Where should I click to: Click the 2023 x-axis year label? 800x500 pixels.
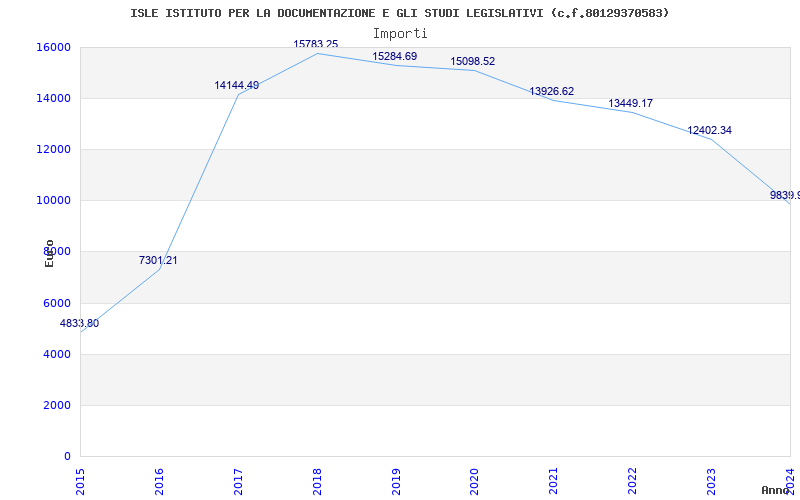tap(711, 481)
